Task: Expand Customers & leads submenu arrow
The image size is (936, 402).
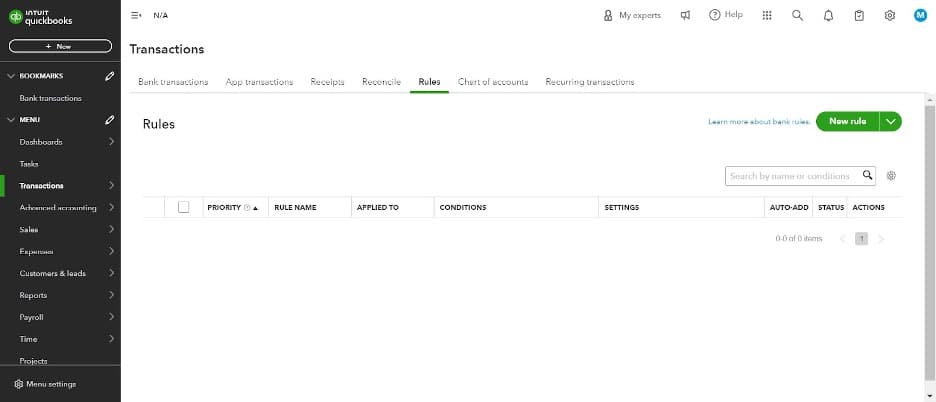Action: click(x=111, y=273)
